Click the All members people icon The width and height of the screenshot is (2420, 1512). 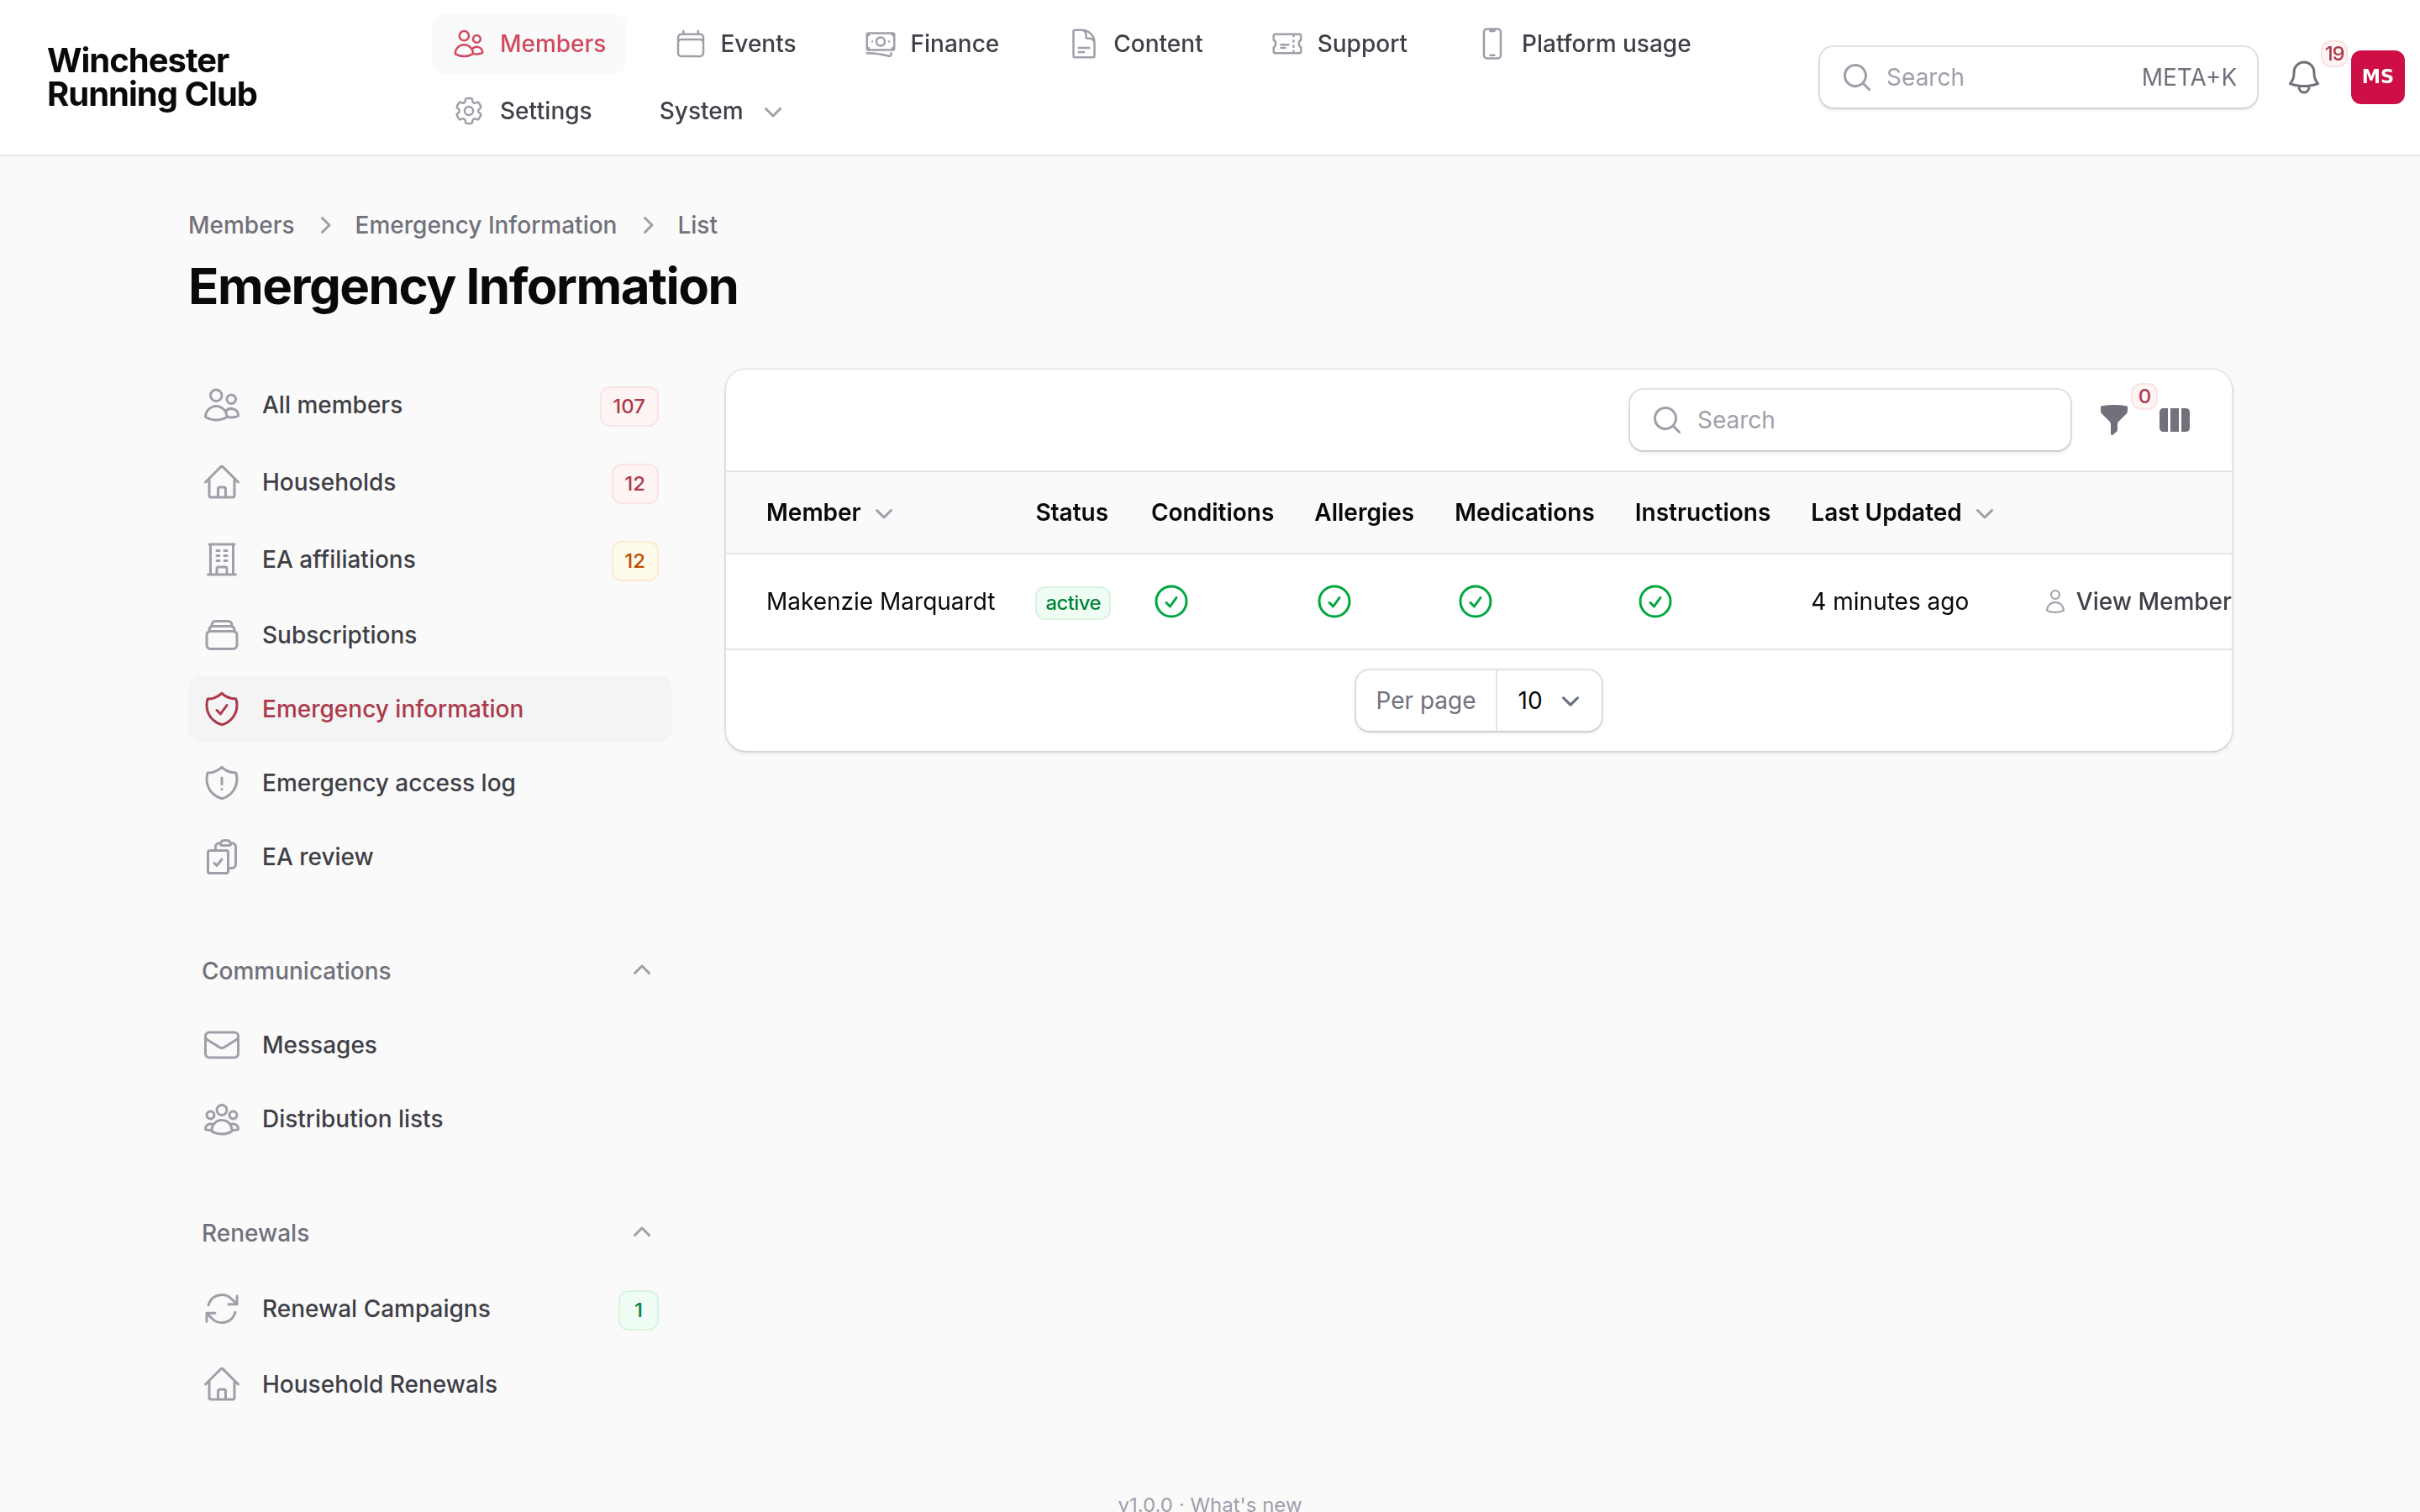(x=221, y=405)
